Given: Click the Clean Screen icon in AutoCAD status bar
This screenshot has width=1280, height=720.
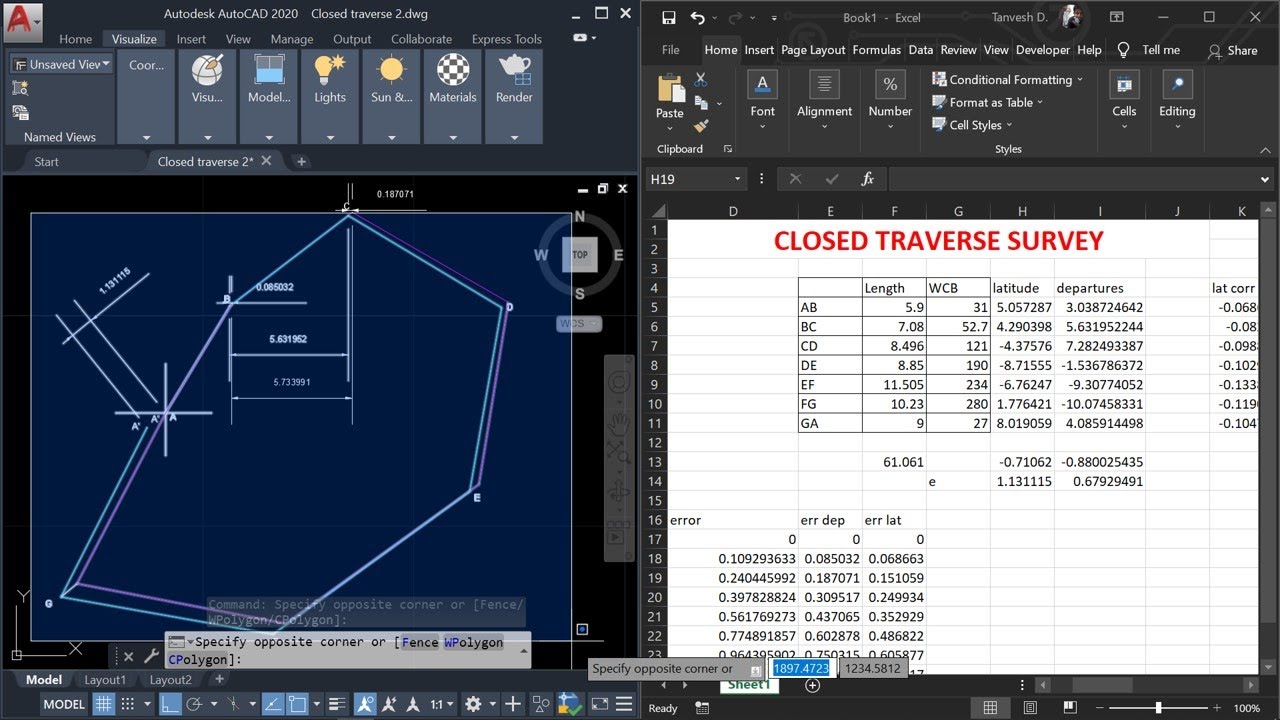Looking at the screenshot, I should point(600,704).
